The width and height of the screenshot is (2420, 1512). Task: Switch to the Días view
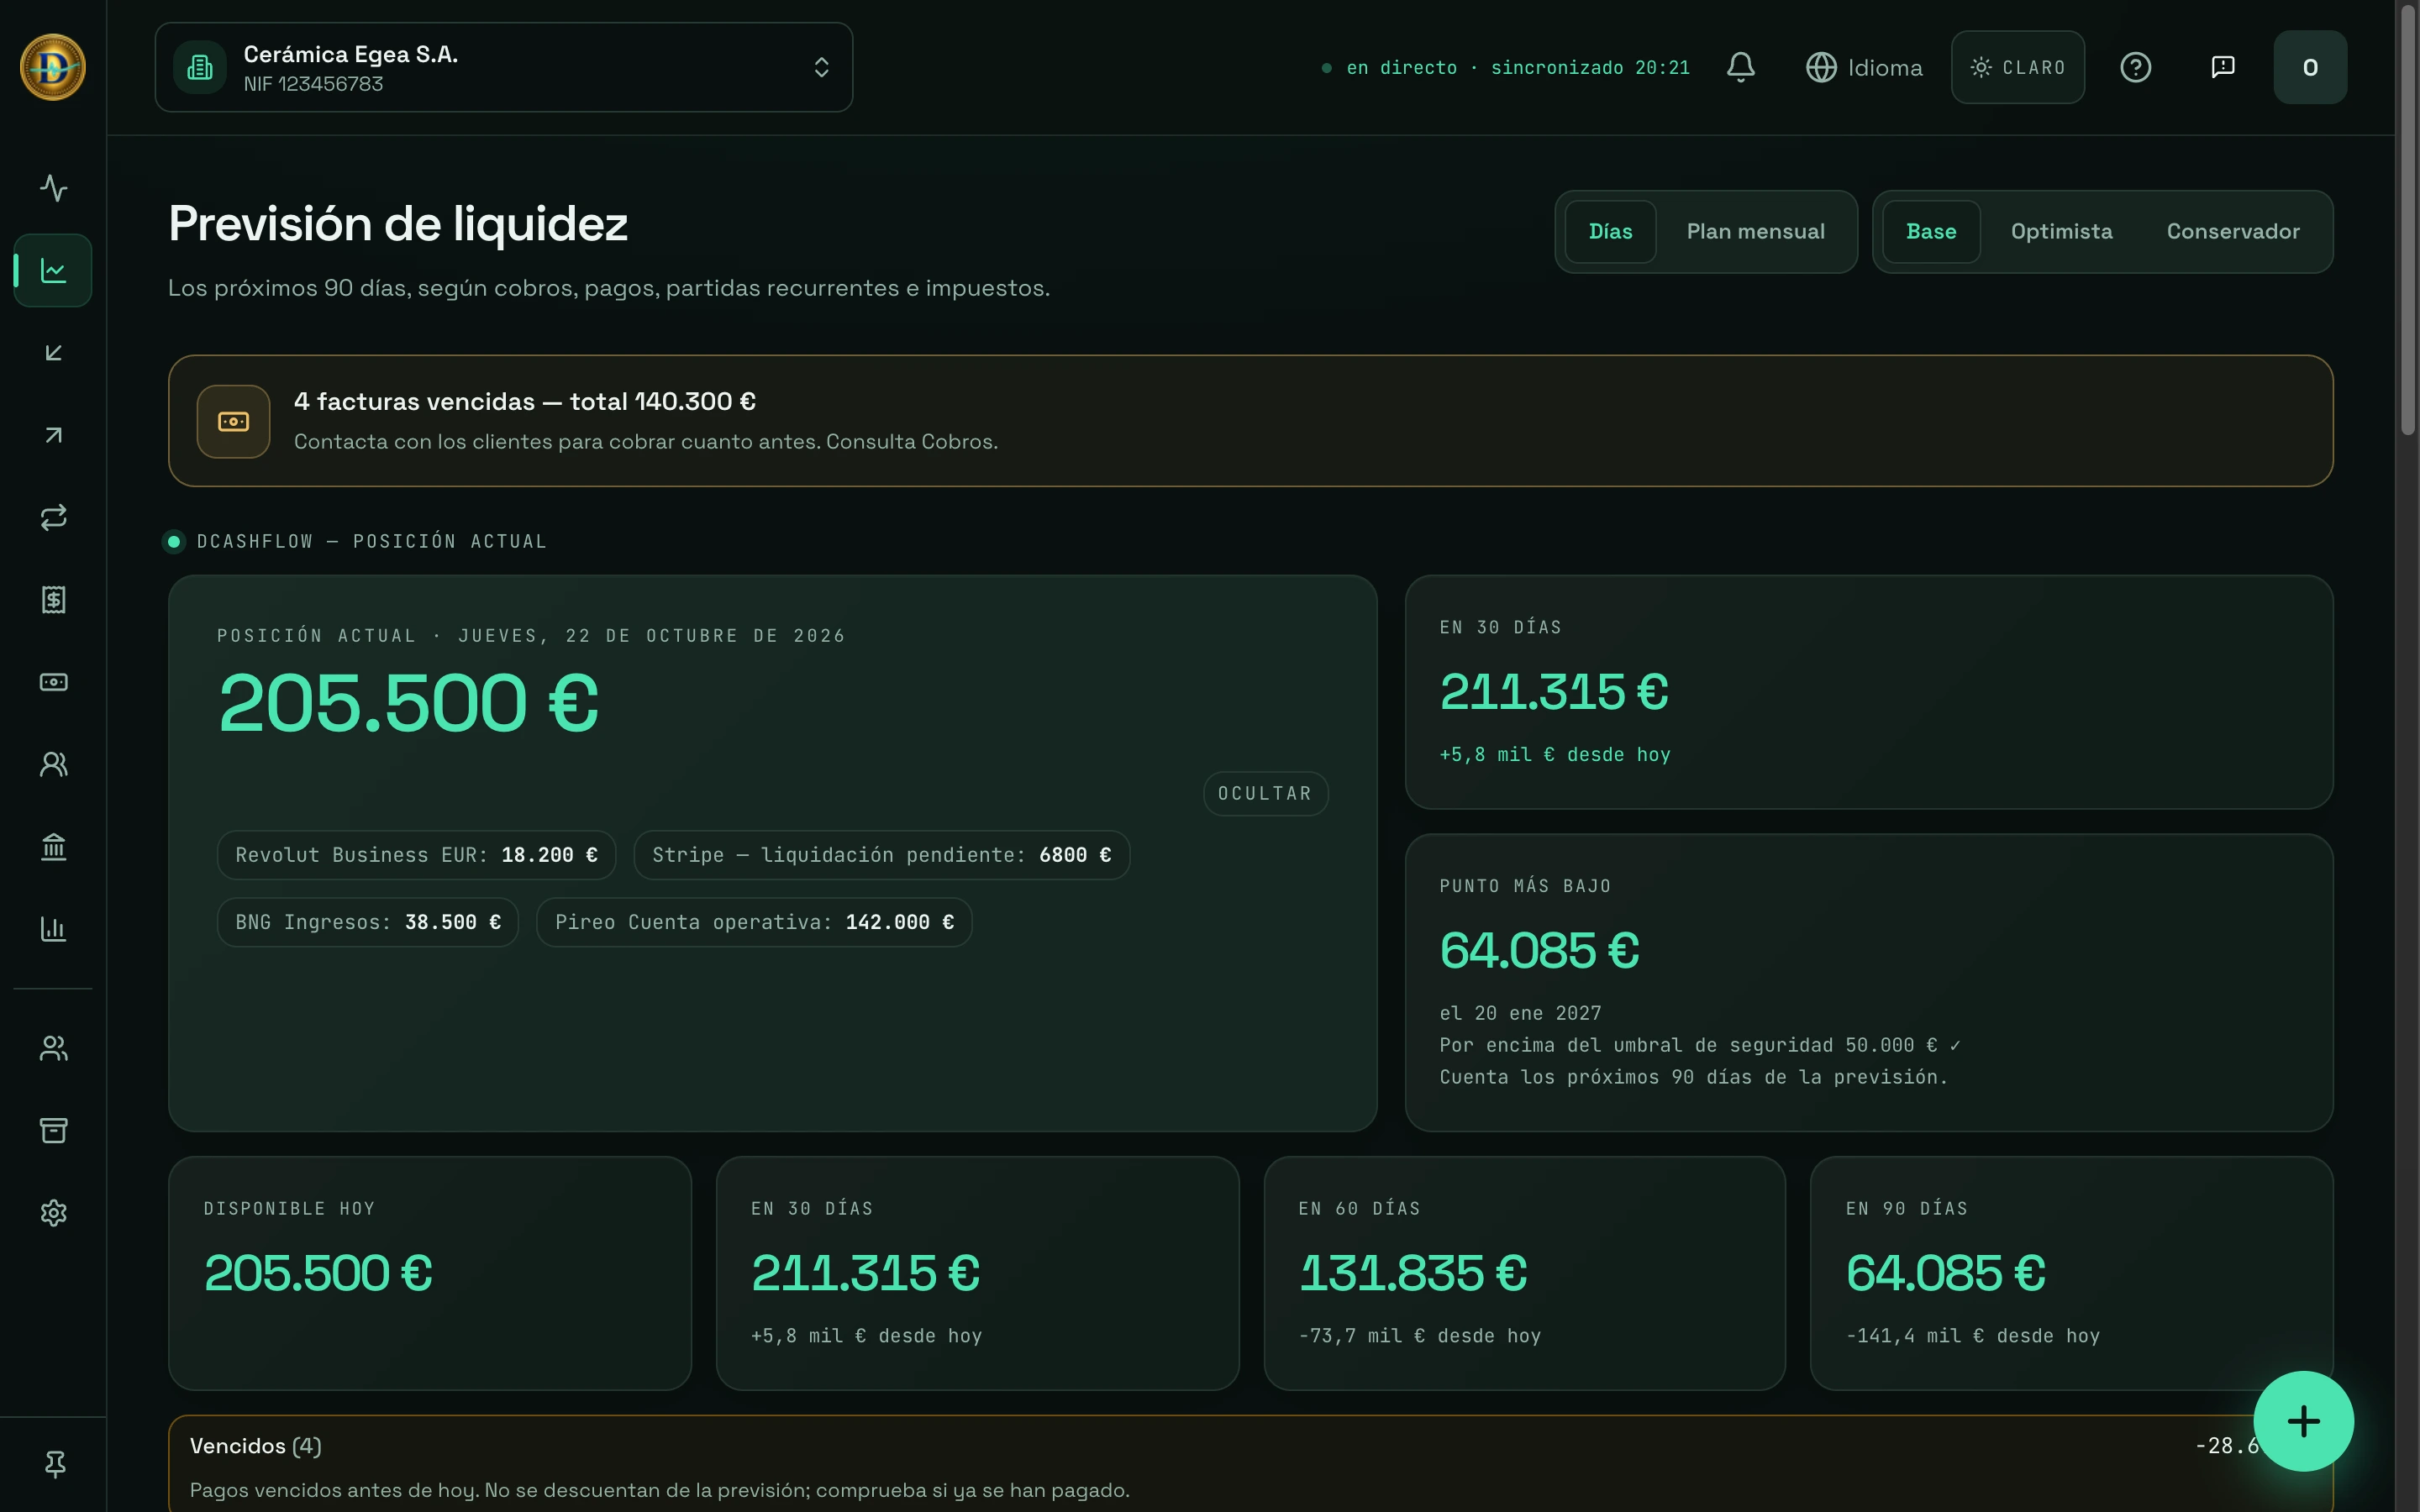pos(1610,231)
